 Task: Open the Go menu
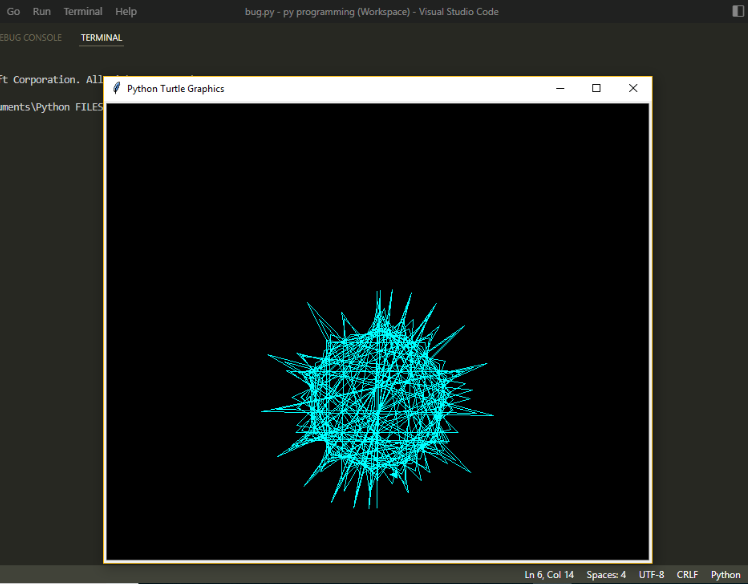pyautogui.click(x=14, y=12)
